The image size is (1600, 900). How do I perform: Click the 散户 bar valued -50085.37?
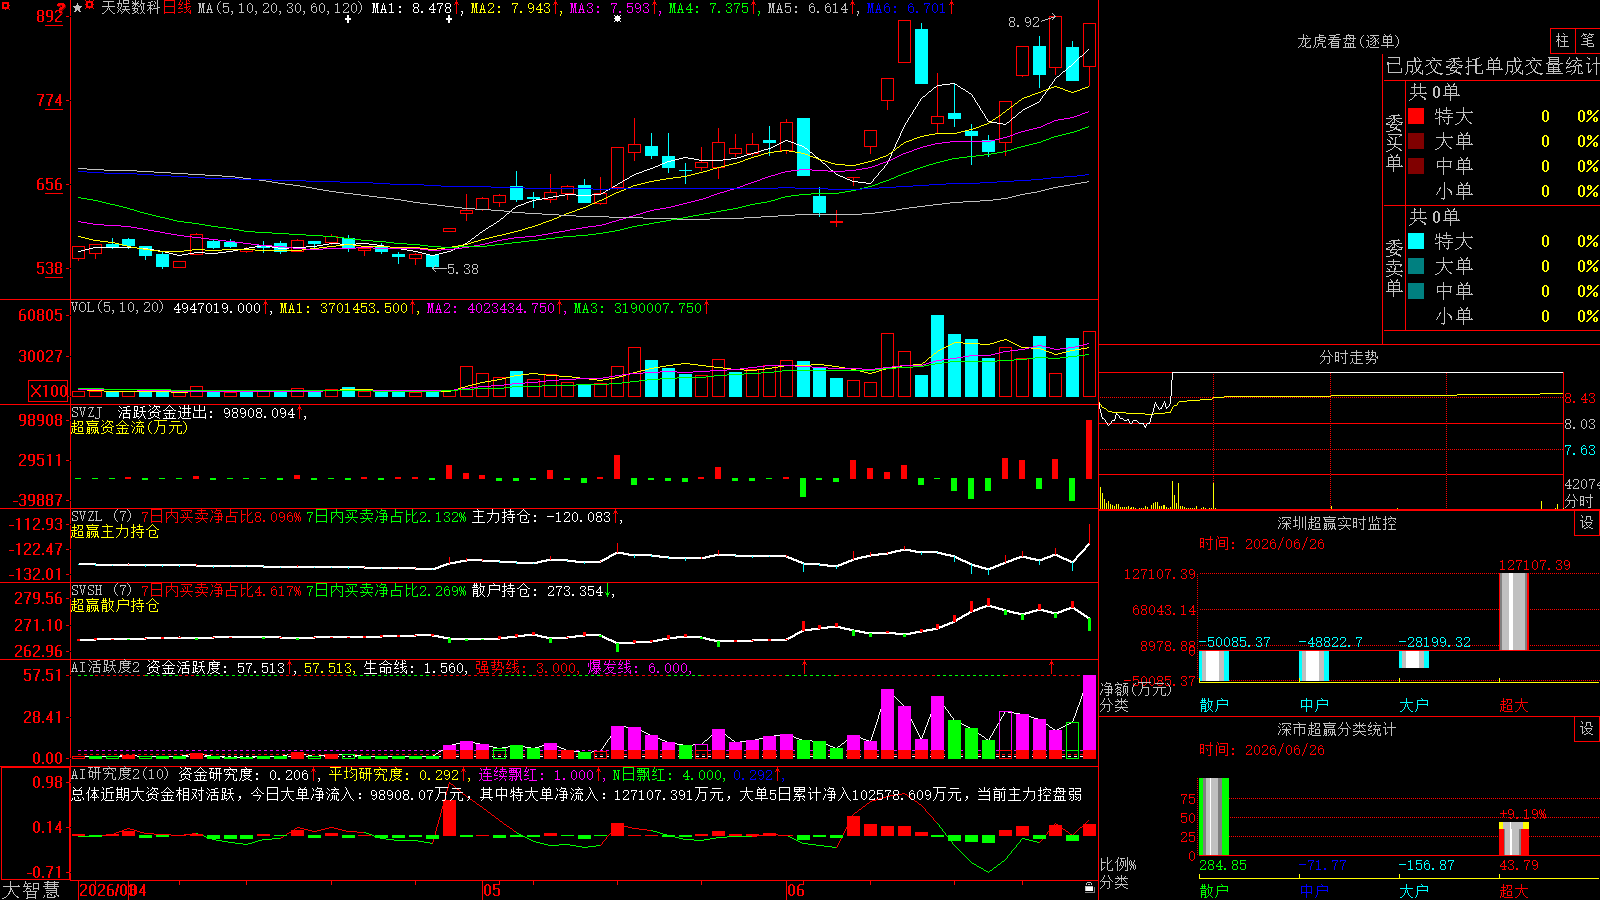(x=1214, y=666)
